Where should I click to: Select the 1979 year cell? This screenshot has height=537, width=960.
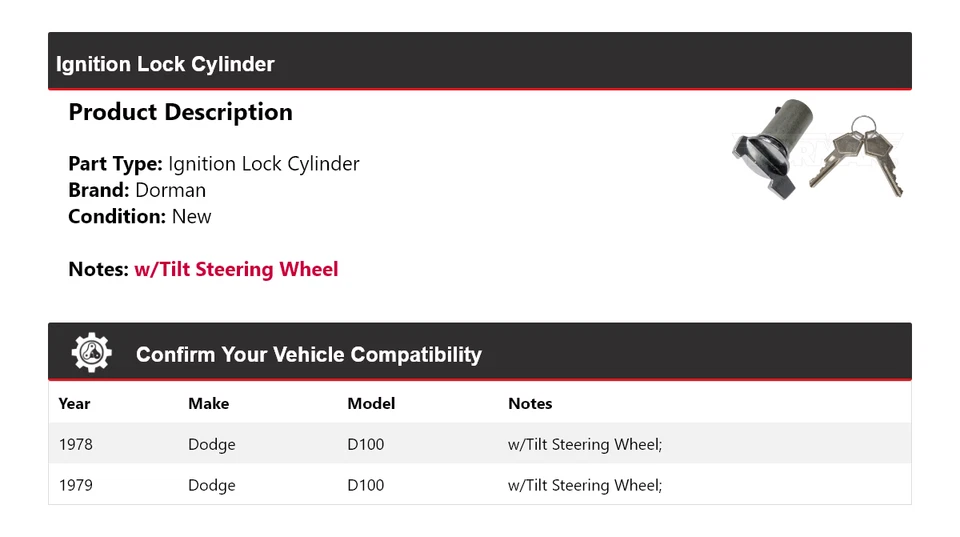(x=76, y=485)
